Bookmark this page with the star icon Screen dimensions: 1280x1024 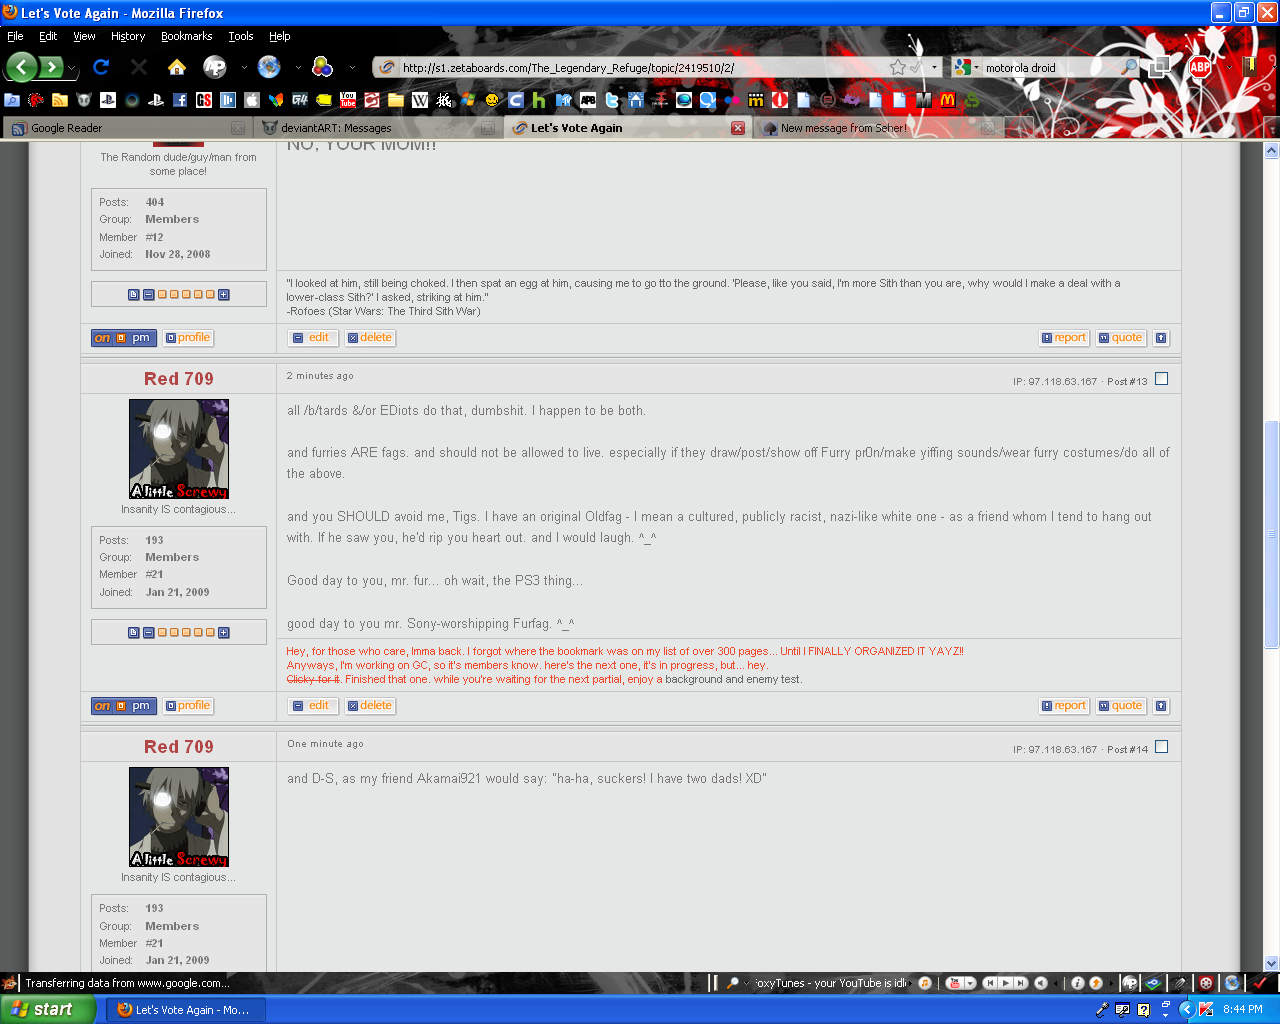pos(898,67)
